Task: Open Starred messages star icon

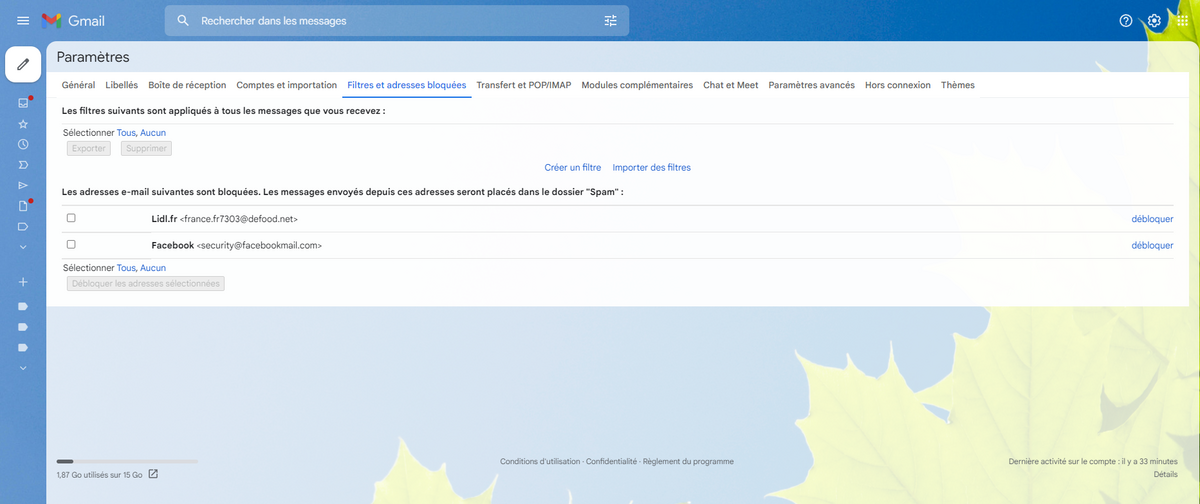Action: point(23,123)
